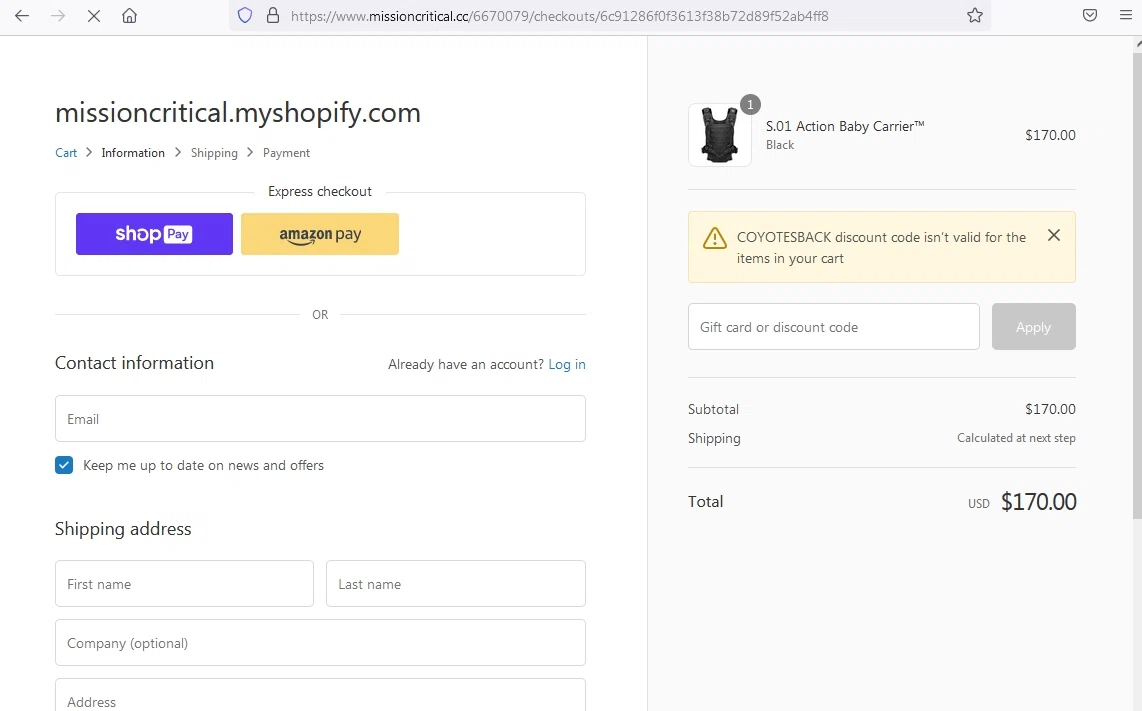Click Log in link
Screen dimensions: 1142x711
[567, 364]
